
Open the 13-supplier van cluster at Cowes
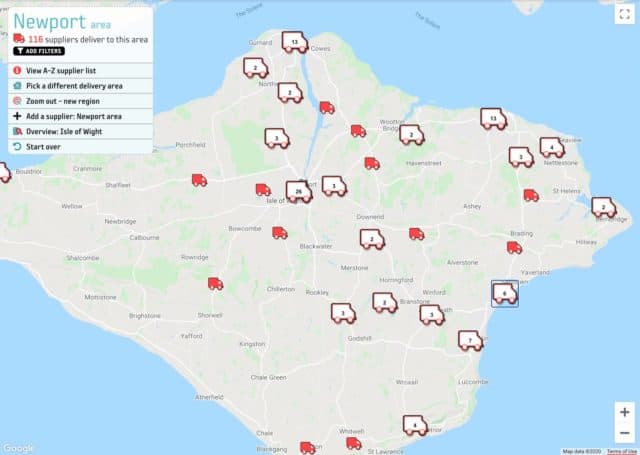click(294, 42)
